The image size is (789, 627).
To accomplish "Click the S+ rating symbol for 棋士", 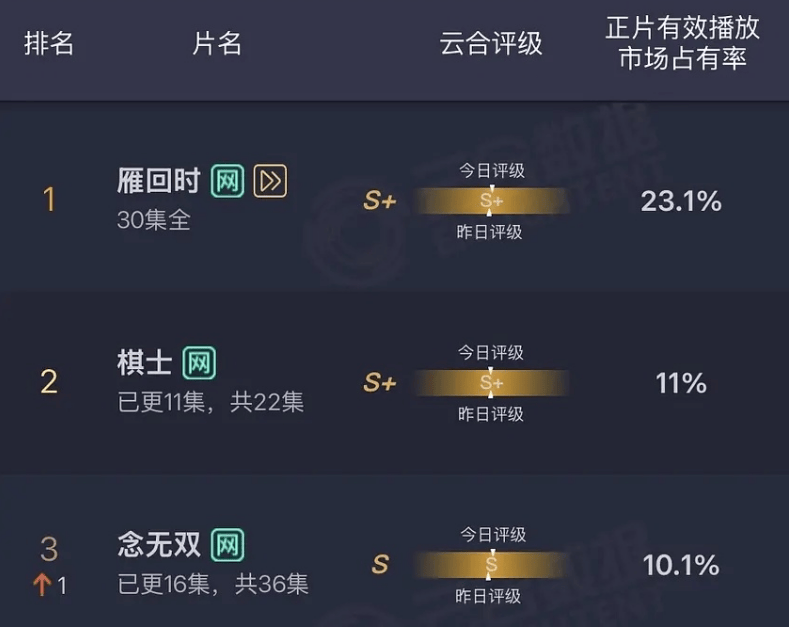I will coord(380,382).
